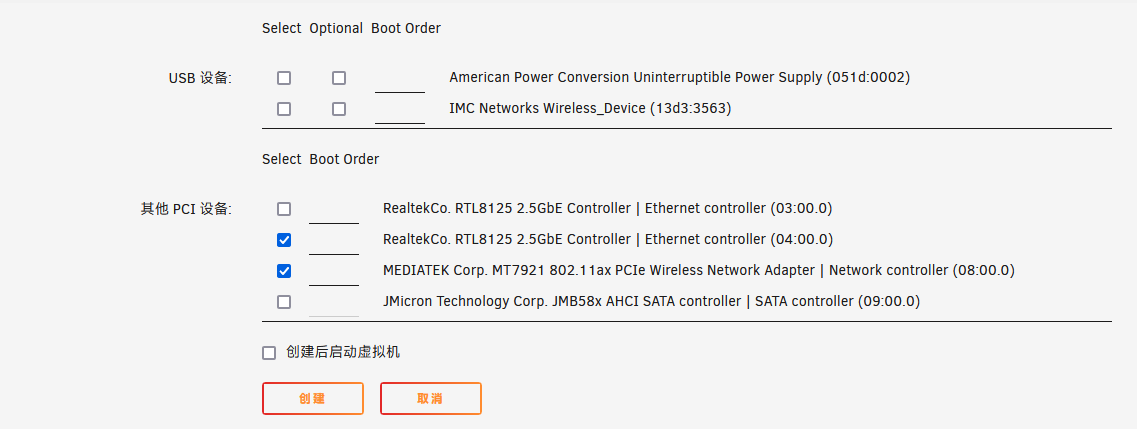Select JMicron JMB58x SATA controller checkbox
Screen dimensions: 1137x429
click(284, 302)
